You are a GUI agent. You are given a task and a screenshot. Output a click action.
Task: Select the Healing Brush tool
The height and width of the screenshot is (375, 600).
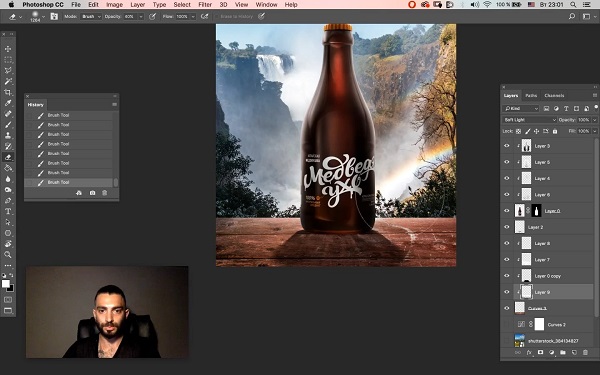click(8, 114)
